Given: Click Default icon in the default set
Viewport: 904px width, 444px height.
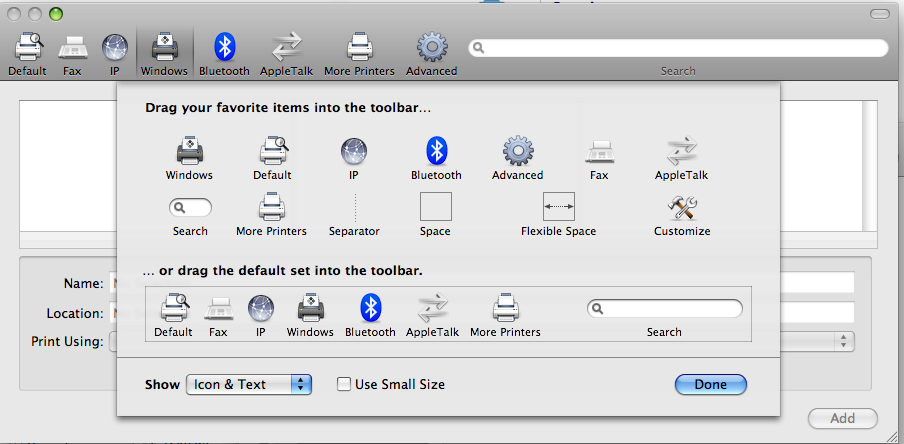Looking at the screenshot, I should (174, 308).
